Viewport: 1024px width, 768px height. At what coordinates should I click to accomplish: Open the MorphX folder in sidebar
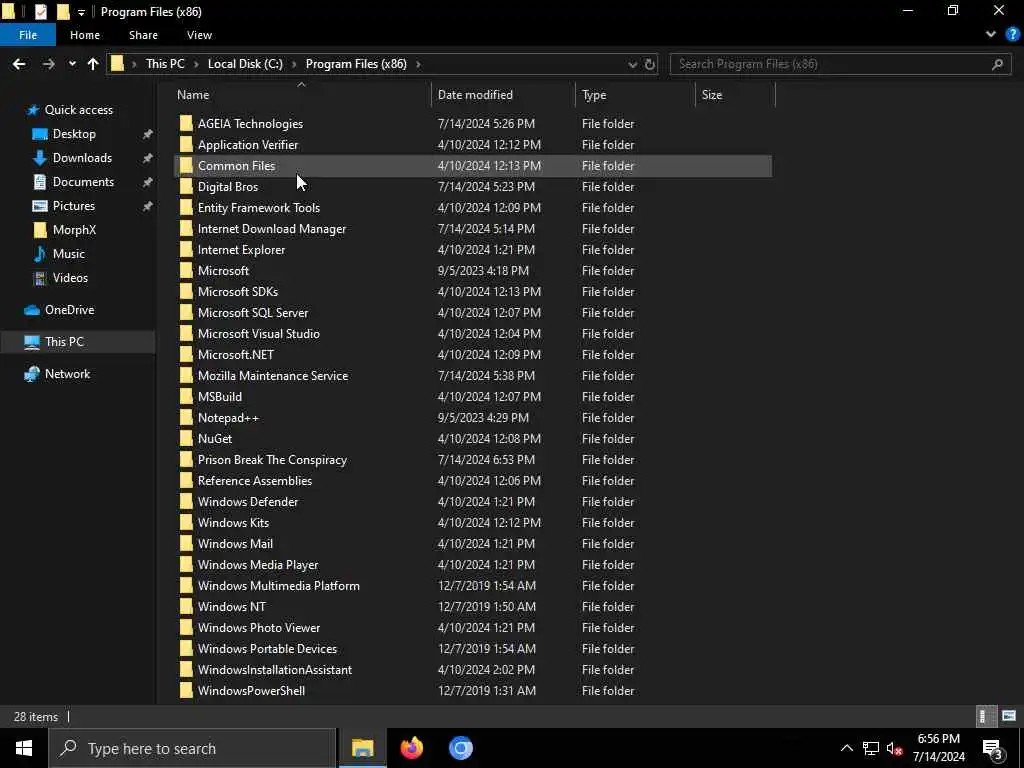(x=74, y=230)
